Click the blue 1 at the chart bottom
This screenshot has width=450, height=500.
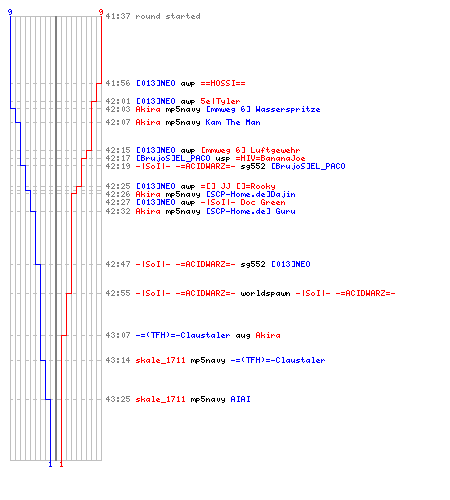[x=51, y=464]
